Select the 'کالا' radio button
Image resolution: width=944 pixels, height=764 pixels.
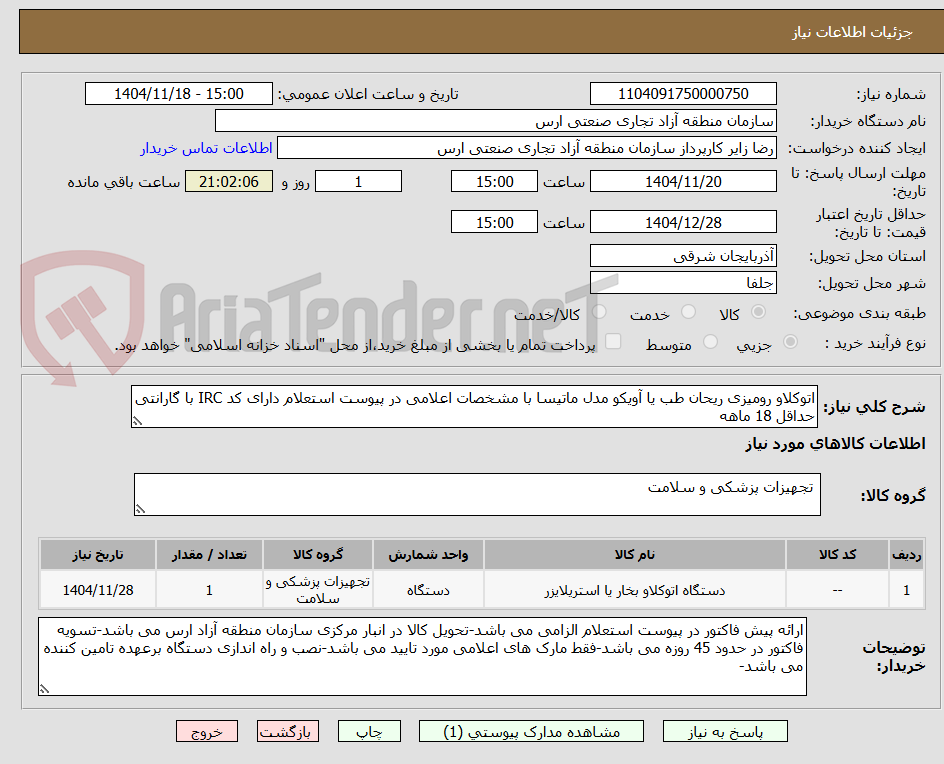click(759, 312)
